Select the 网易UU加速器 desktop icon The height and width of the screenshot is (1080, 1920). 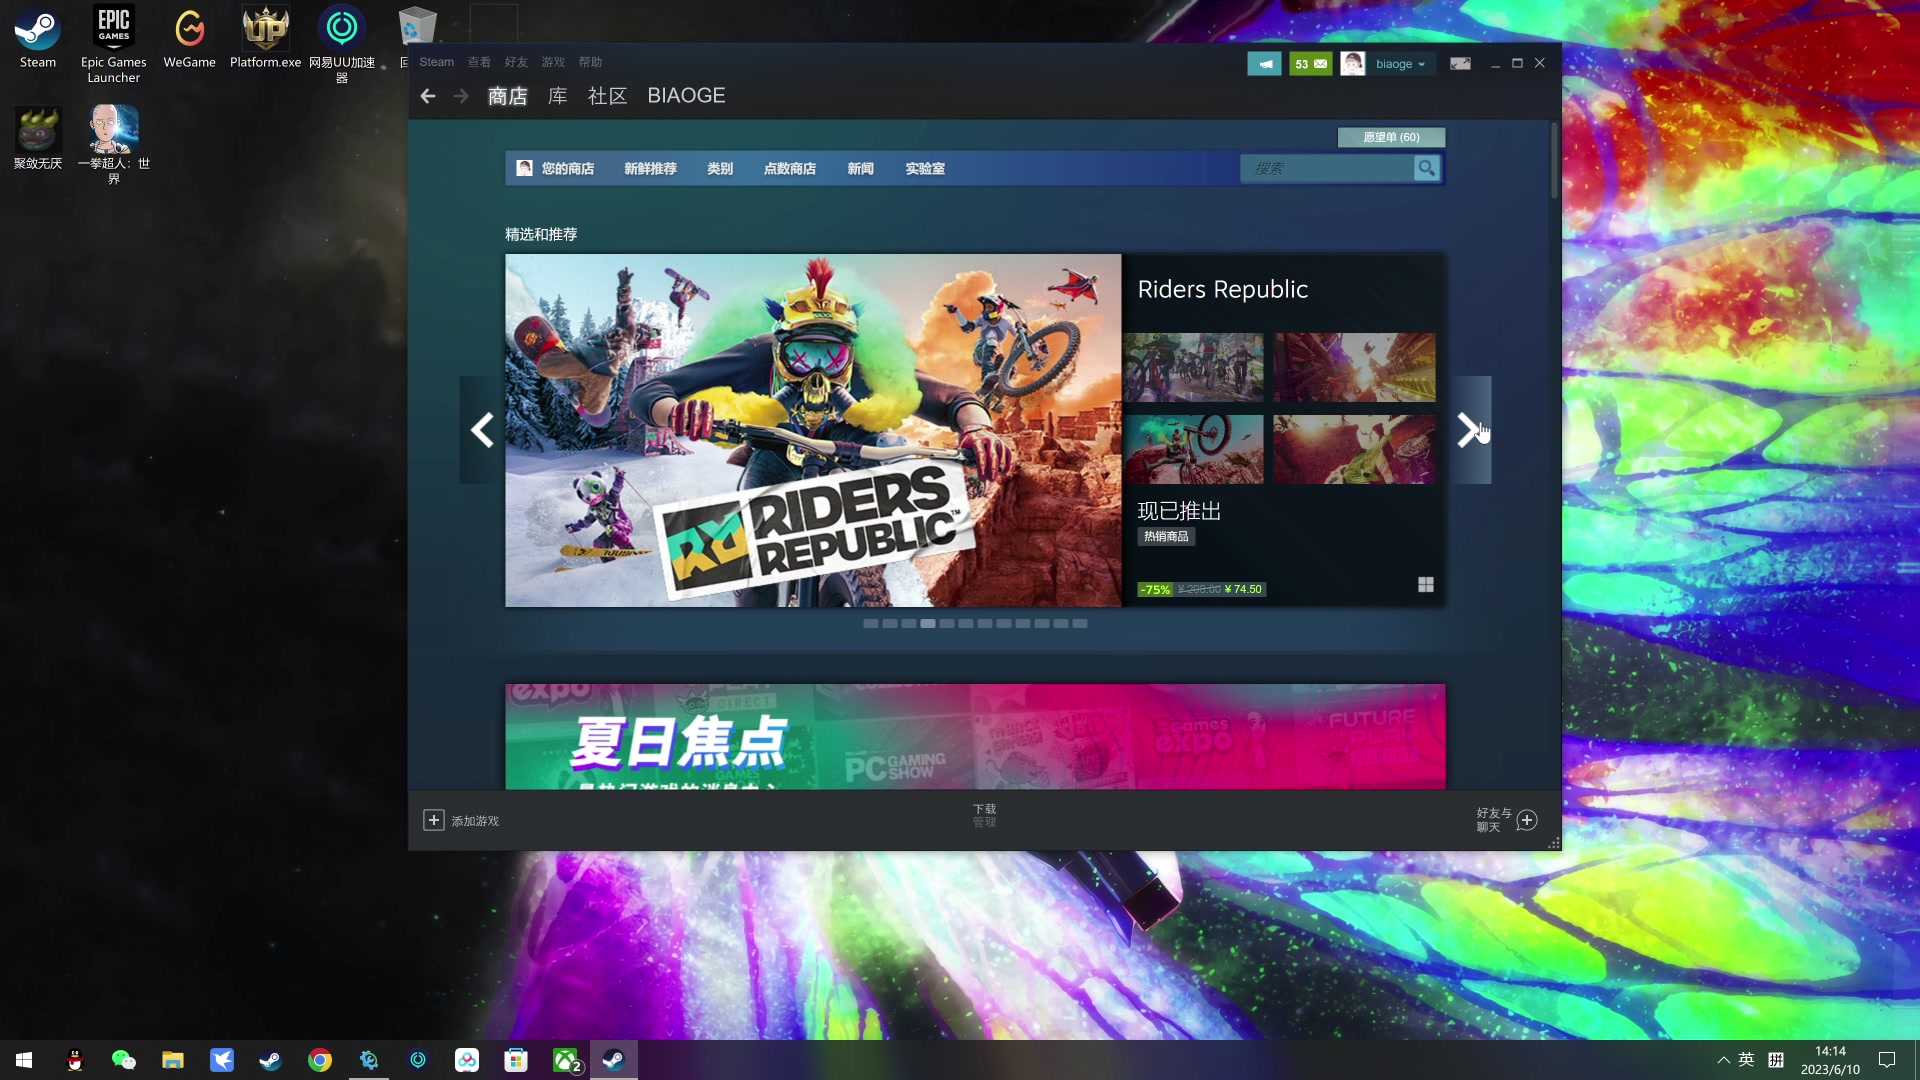point(342,45)
